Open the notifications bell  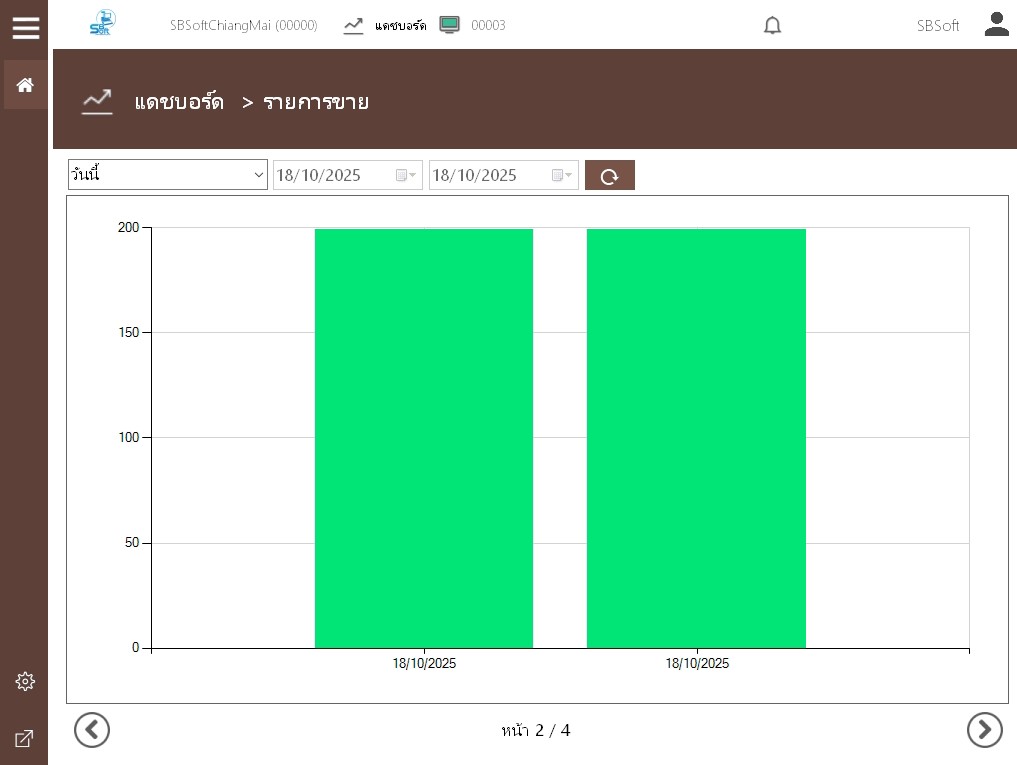pyautogui.click(x=772, y=26)
